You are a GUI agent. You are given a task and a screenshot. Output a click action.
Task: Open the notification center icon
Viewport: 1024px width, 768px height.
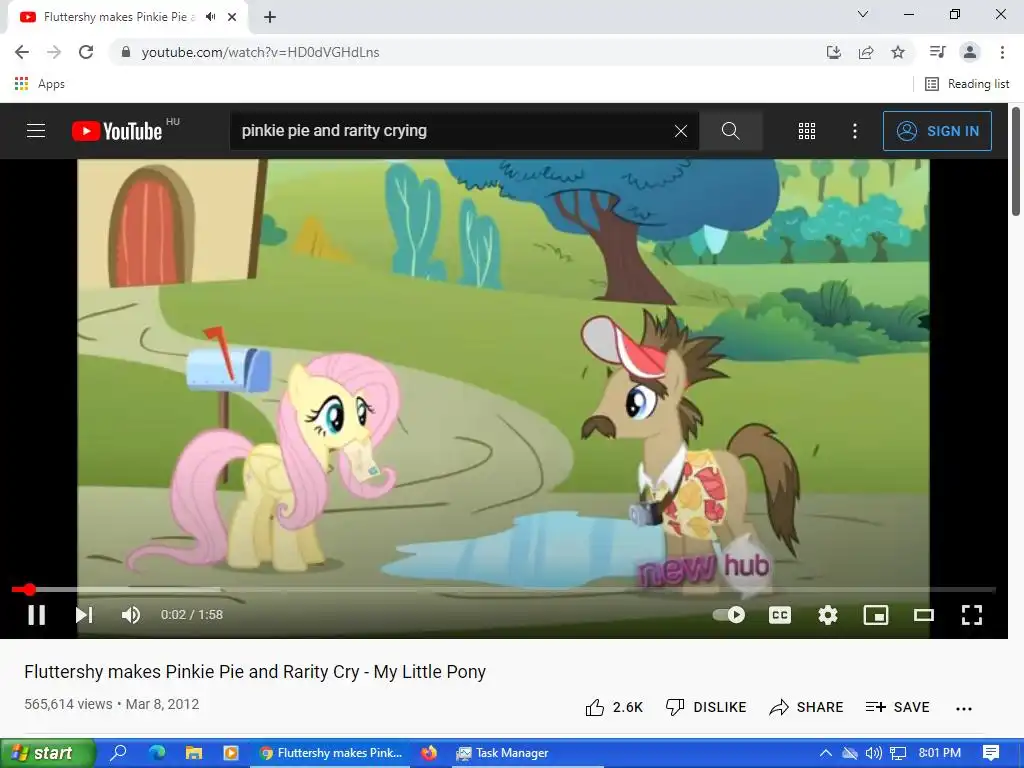click(x=991, y=753)
